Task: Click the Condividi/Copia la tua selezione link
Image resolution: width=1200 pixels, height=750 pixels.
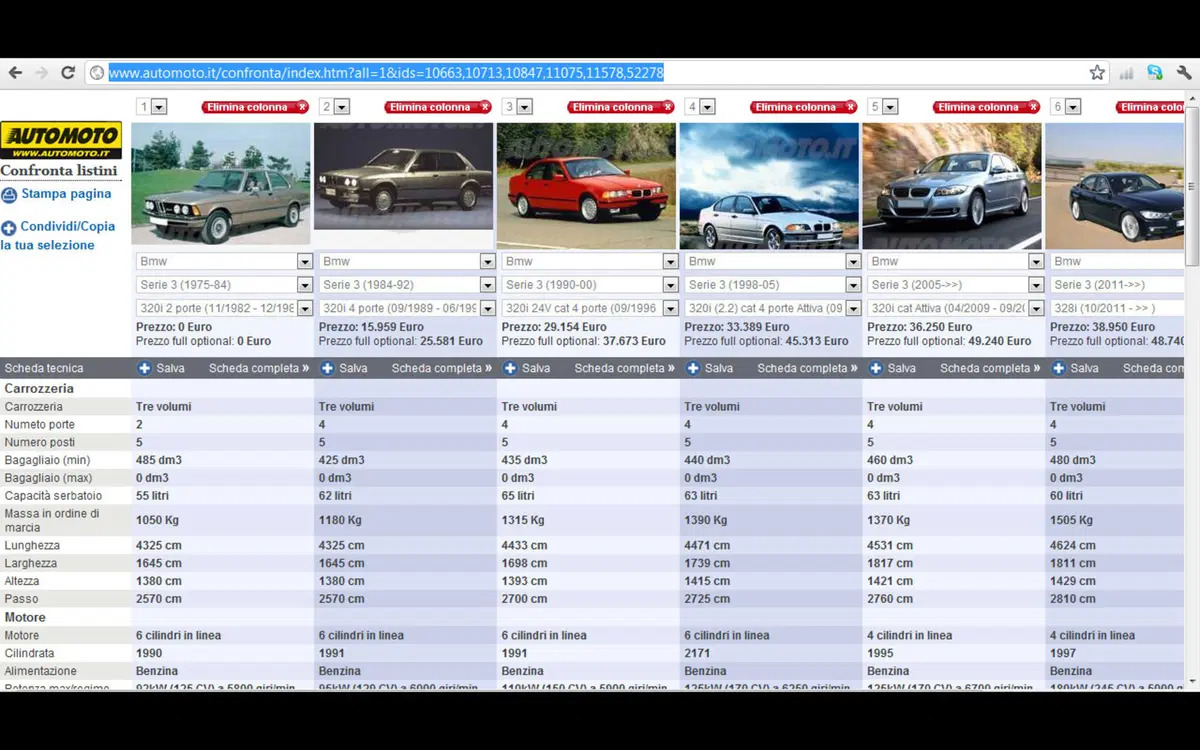Action: coord(58,236)
